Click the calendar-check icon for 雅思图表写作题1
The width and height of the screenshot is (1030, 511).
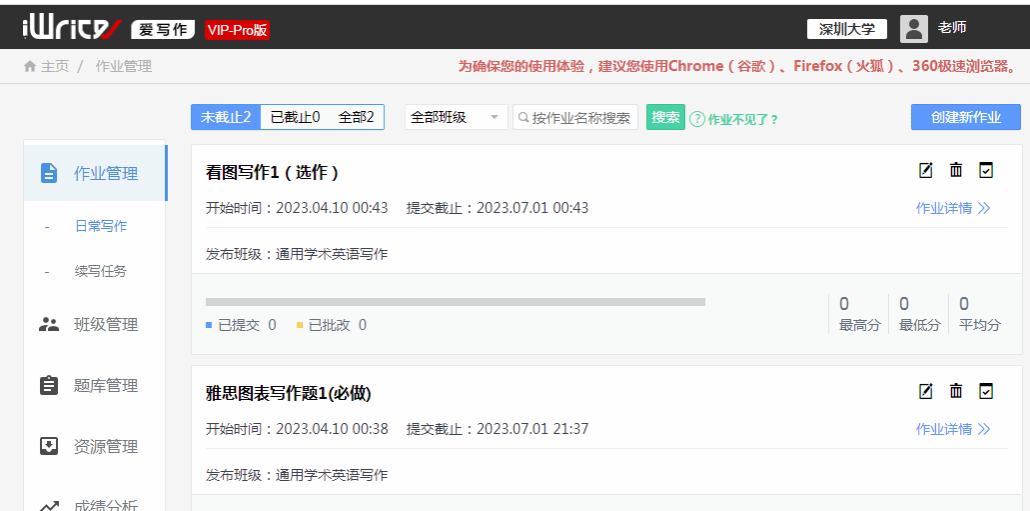[986, 391]
